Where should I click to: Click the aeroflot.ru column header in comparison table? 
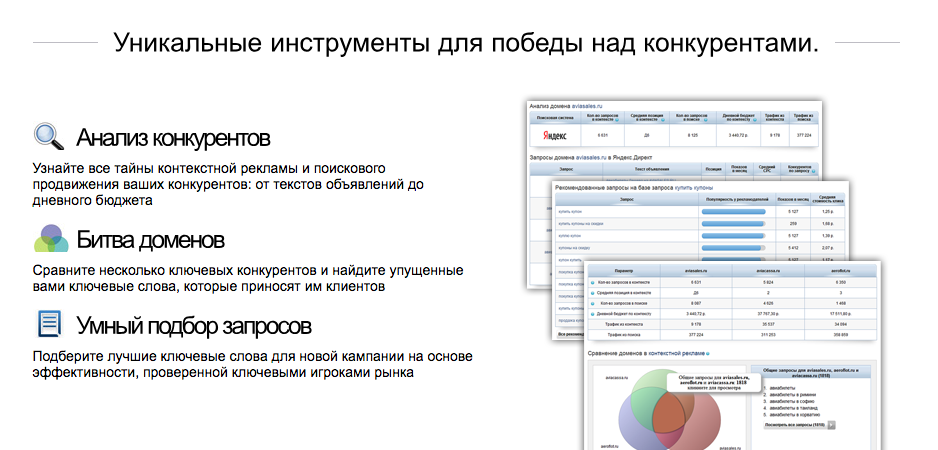click(x=840, y=270)
